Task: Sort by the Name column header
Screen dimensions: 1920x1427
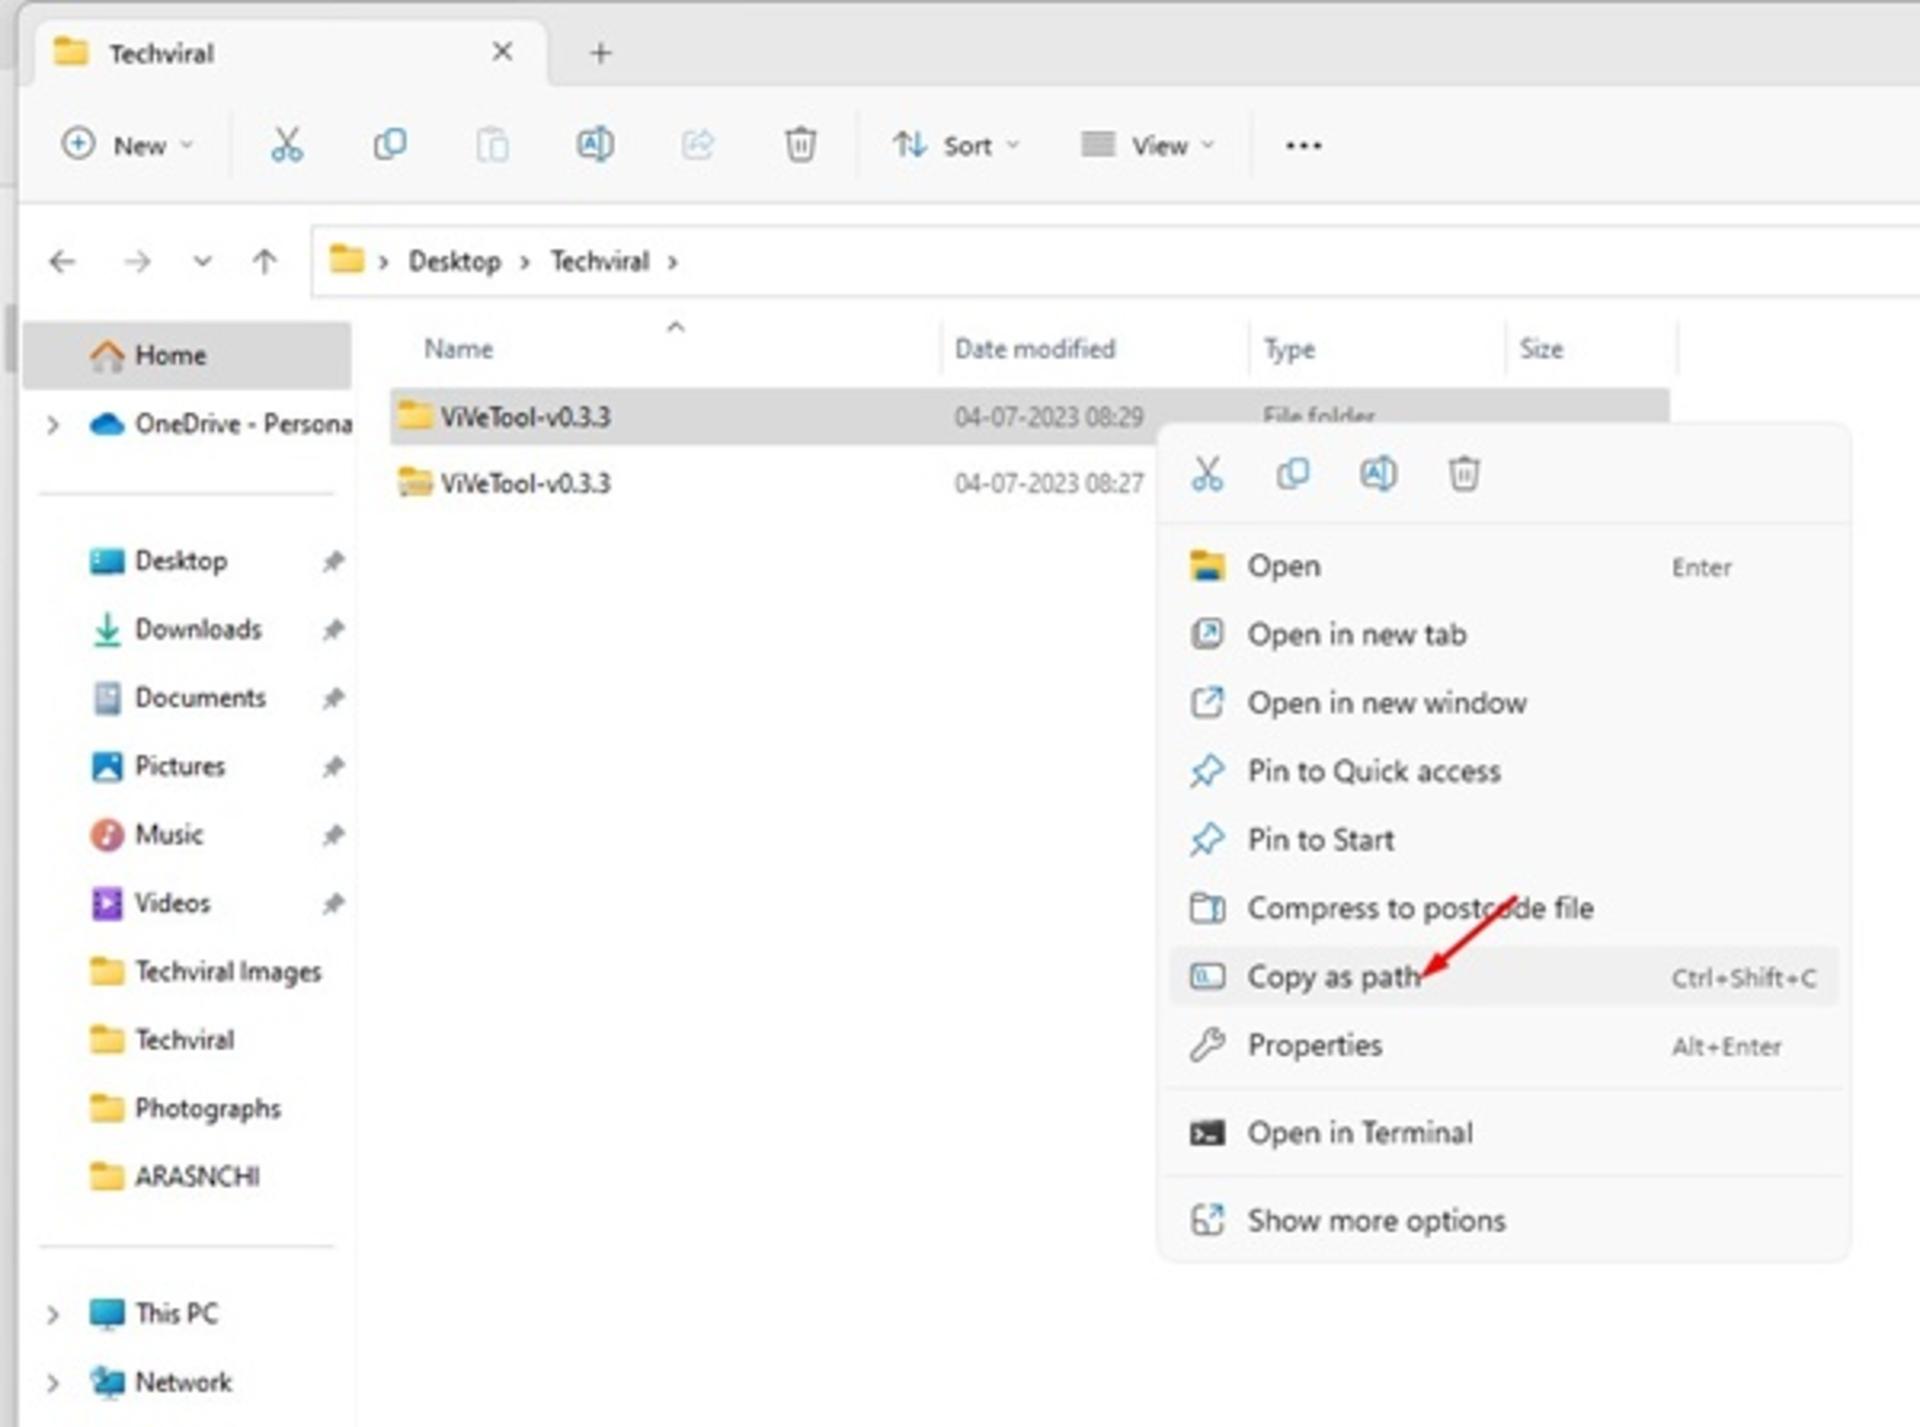Action: coord(459,349)
